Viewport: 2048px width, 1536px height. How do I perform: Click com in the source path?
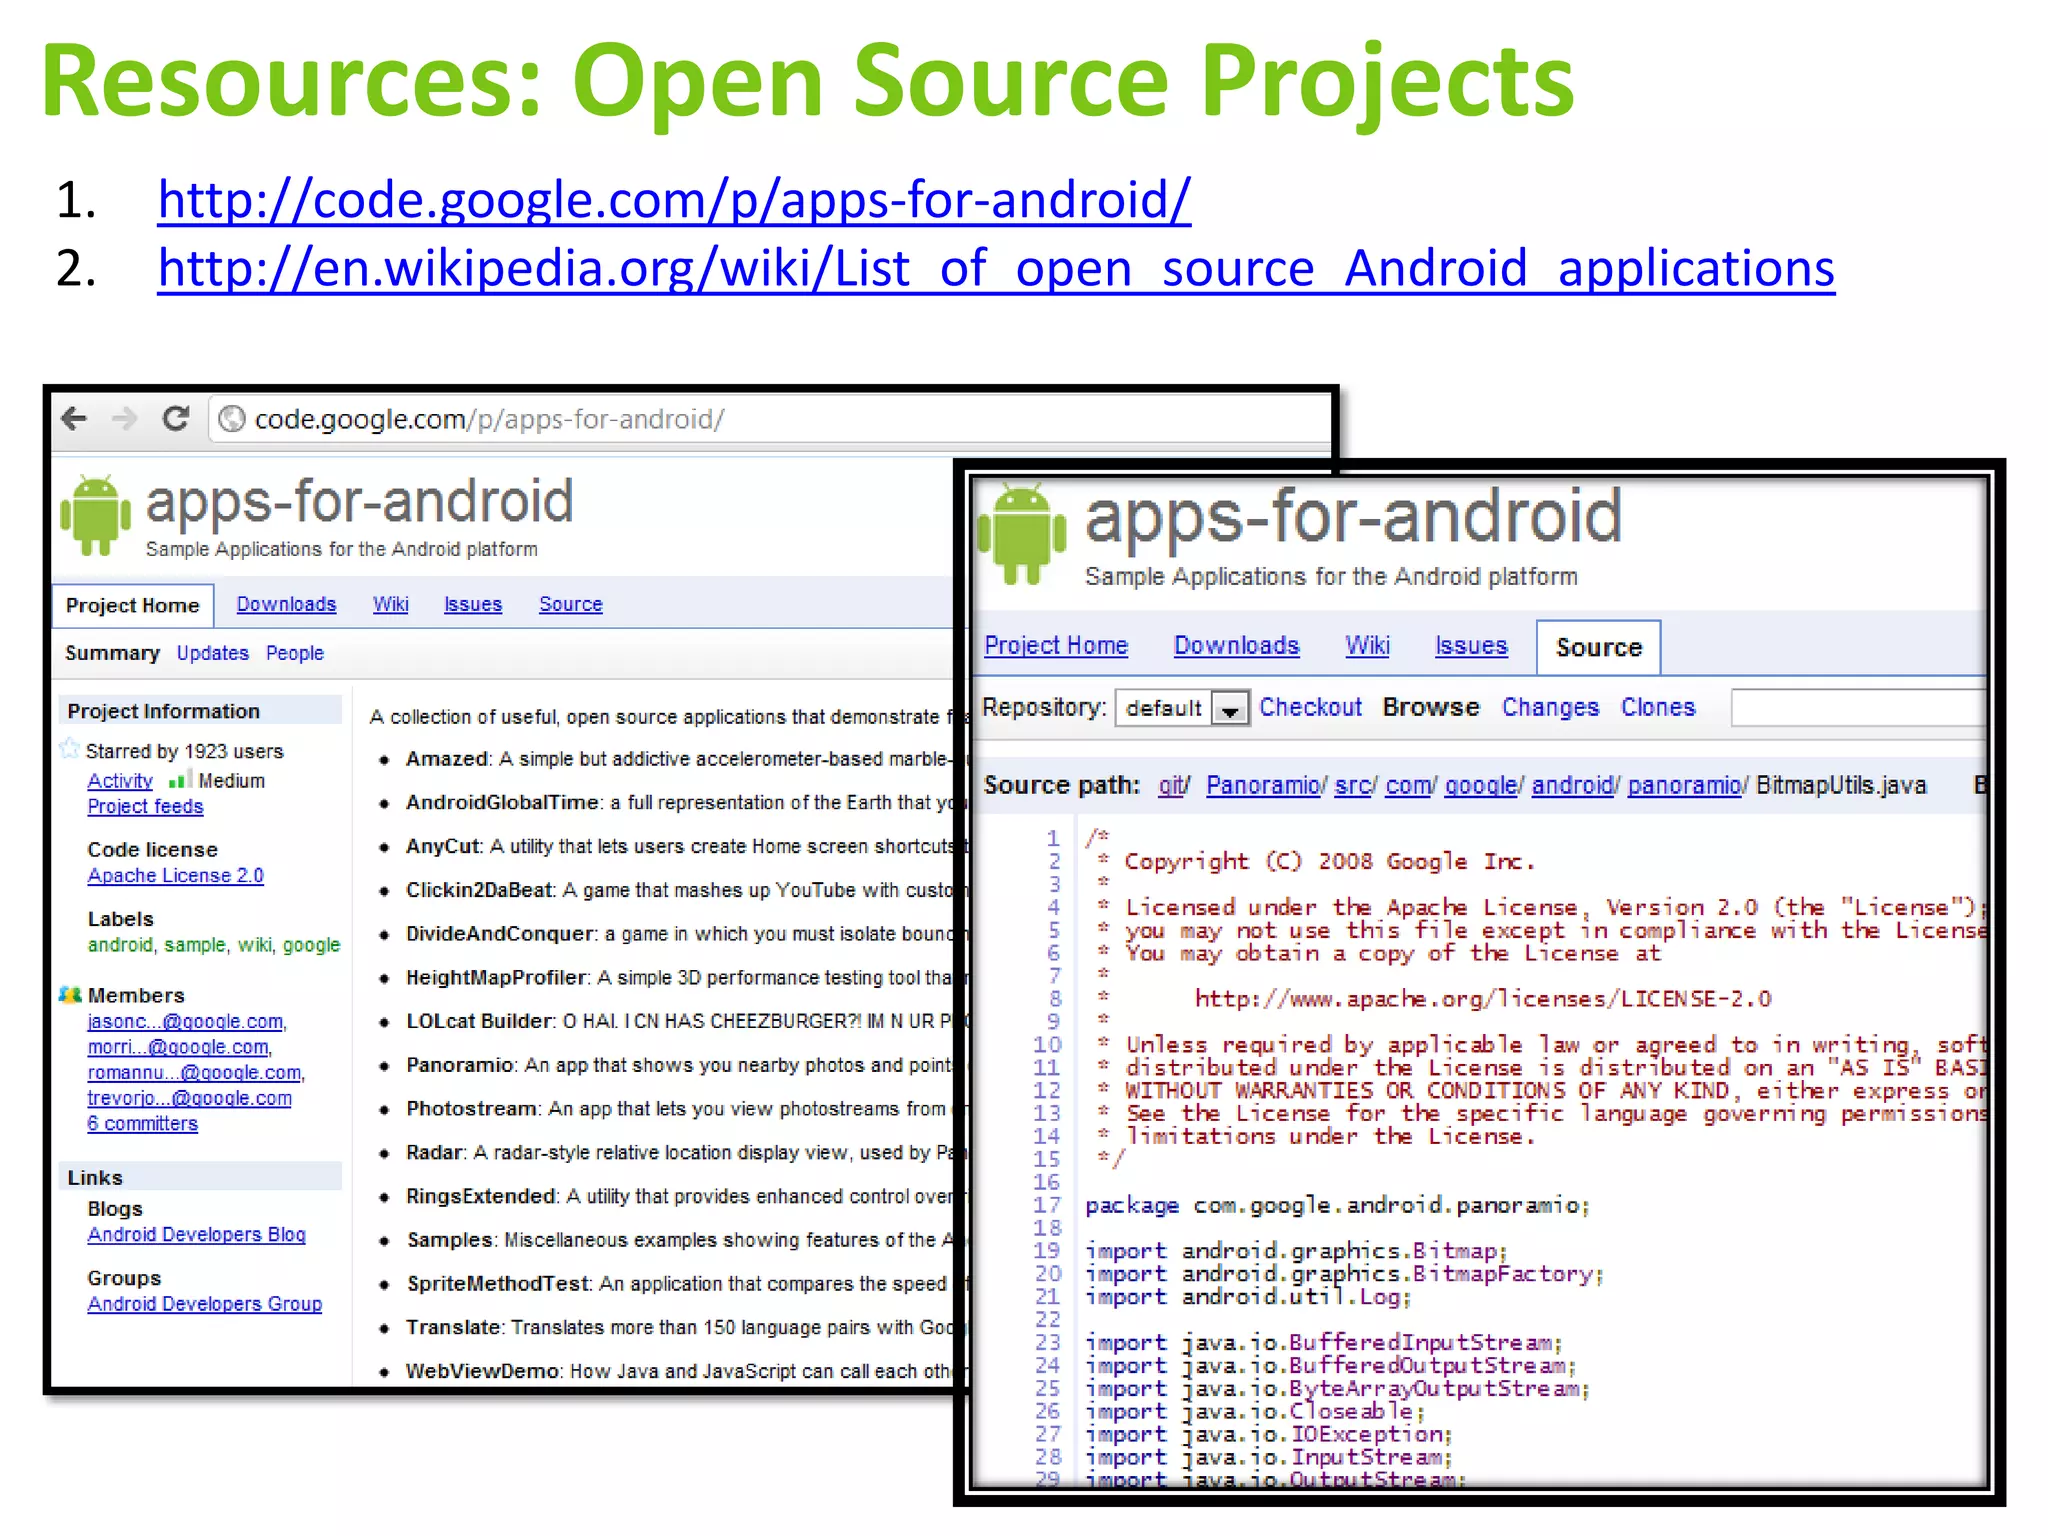pyautogui.click(x=1407, y=785)
